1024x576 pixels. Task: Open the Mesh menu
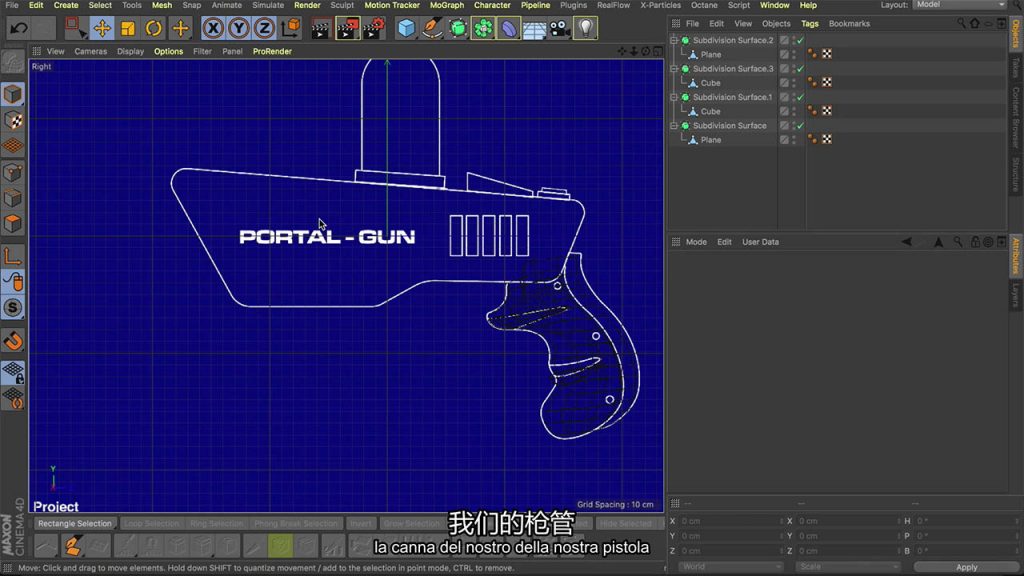162,5
